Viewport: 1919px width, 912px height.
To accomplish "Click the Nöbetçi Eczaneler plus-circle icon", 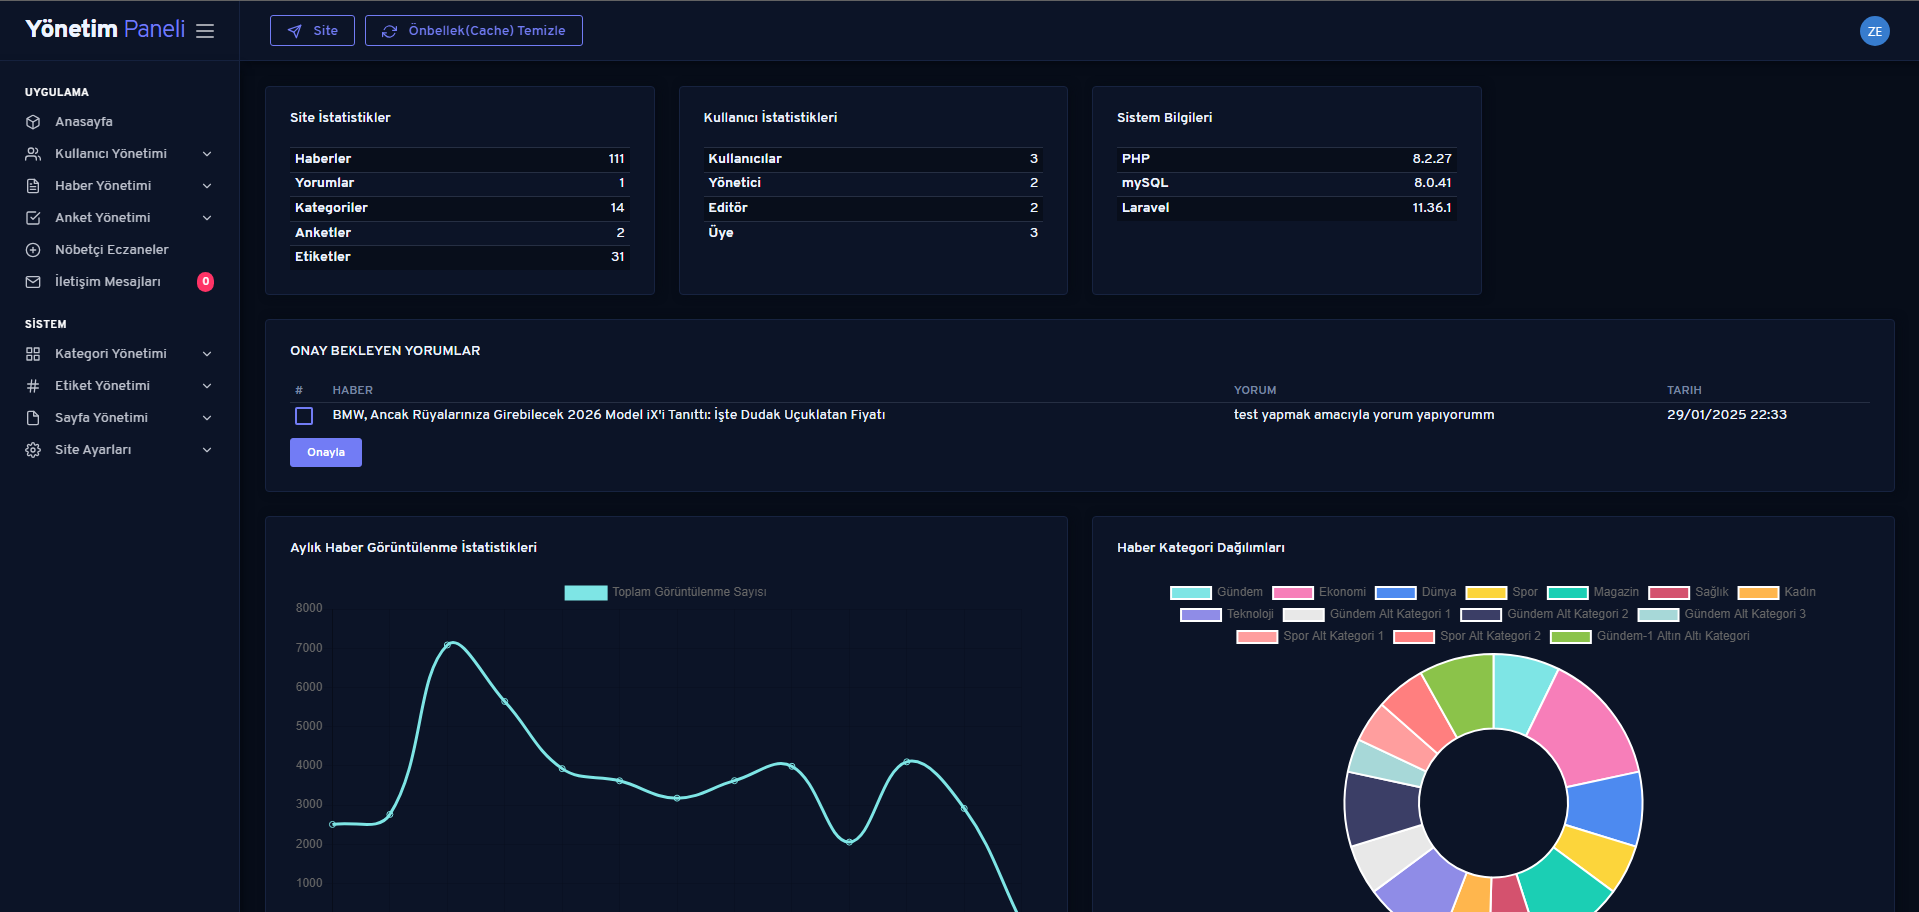I will click(33, 250).
